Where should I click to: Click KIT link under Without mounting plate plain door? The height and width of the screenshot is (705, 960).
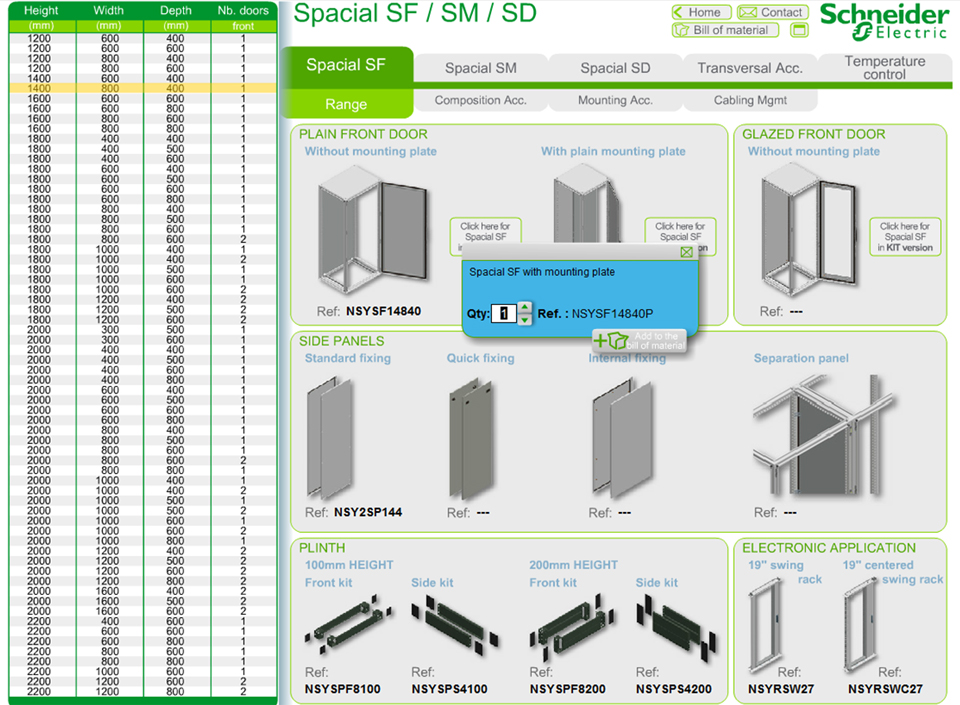[486, 231]
